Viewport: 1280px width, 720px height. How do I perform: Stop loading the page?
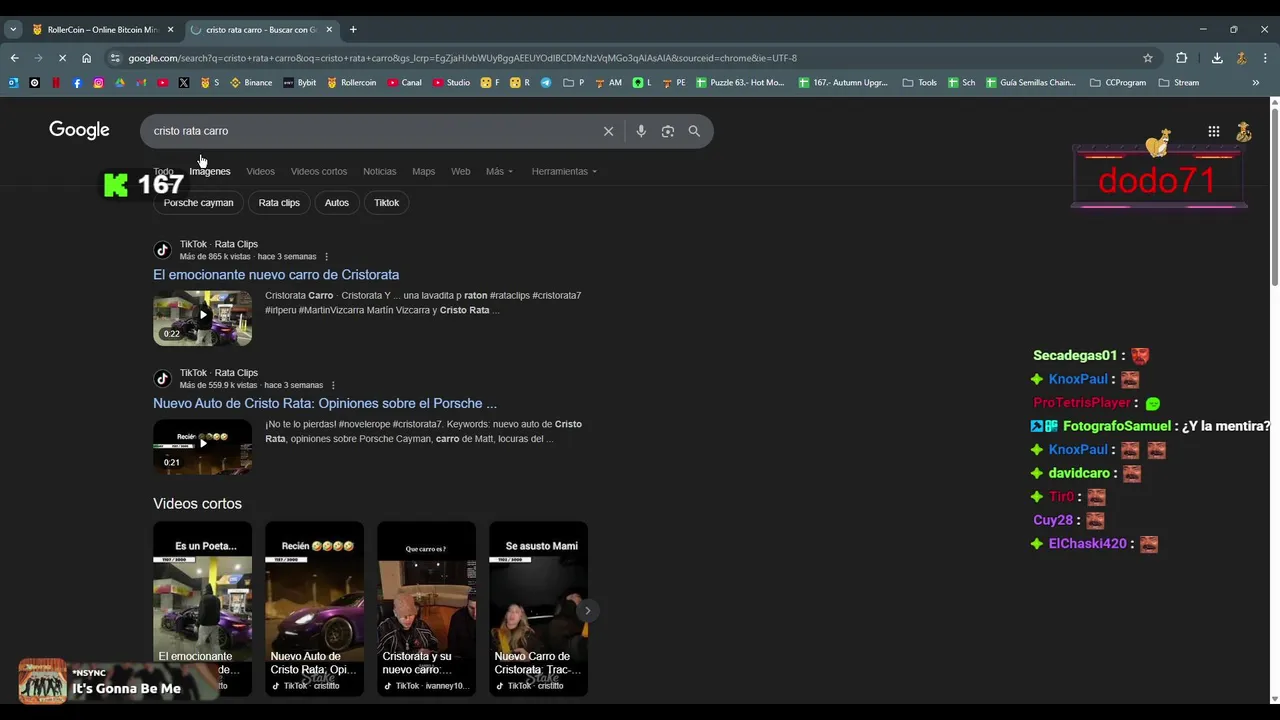click(x=62, y=58)
